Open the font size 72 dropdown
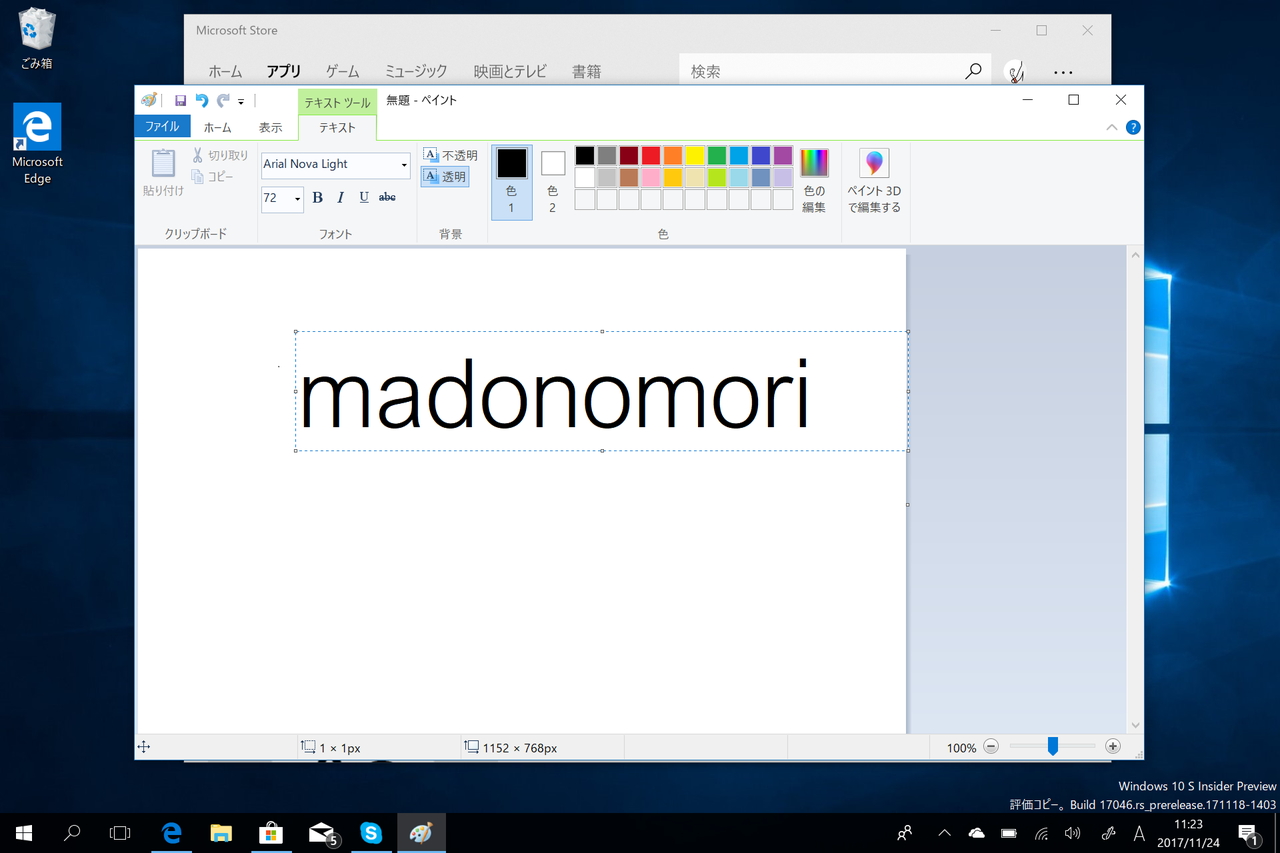This screenshot has width=1280, height=853. pyautogui.click(x=296, y=199)
